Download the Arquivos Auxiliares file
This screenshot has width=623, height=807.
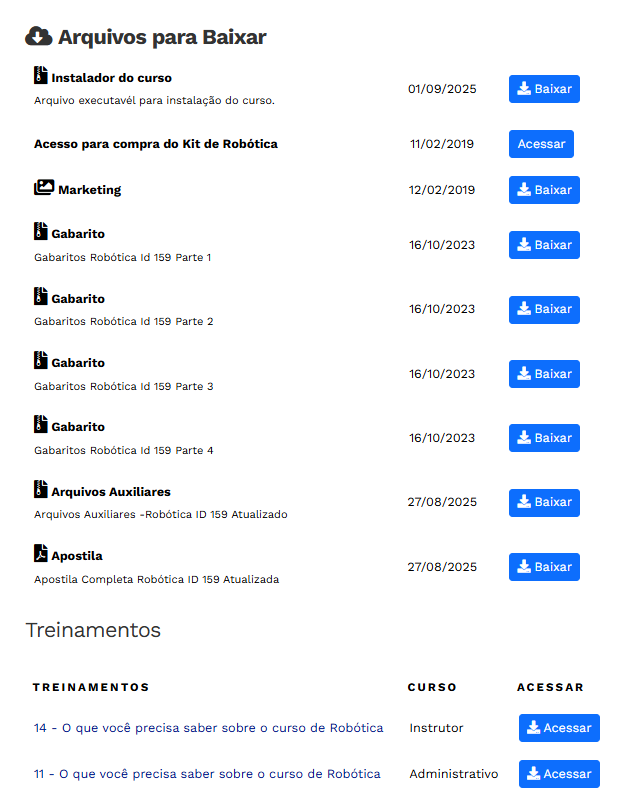[x=544, y=503]
